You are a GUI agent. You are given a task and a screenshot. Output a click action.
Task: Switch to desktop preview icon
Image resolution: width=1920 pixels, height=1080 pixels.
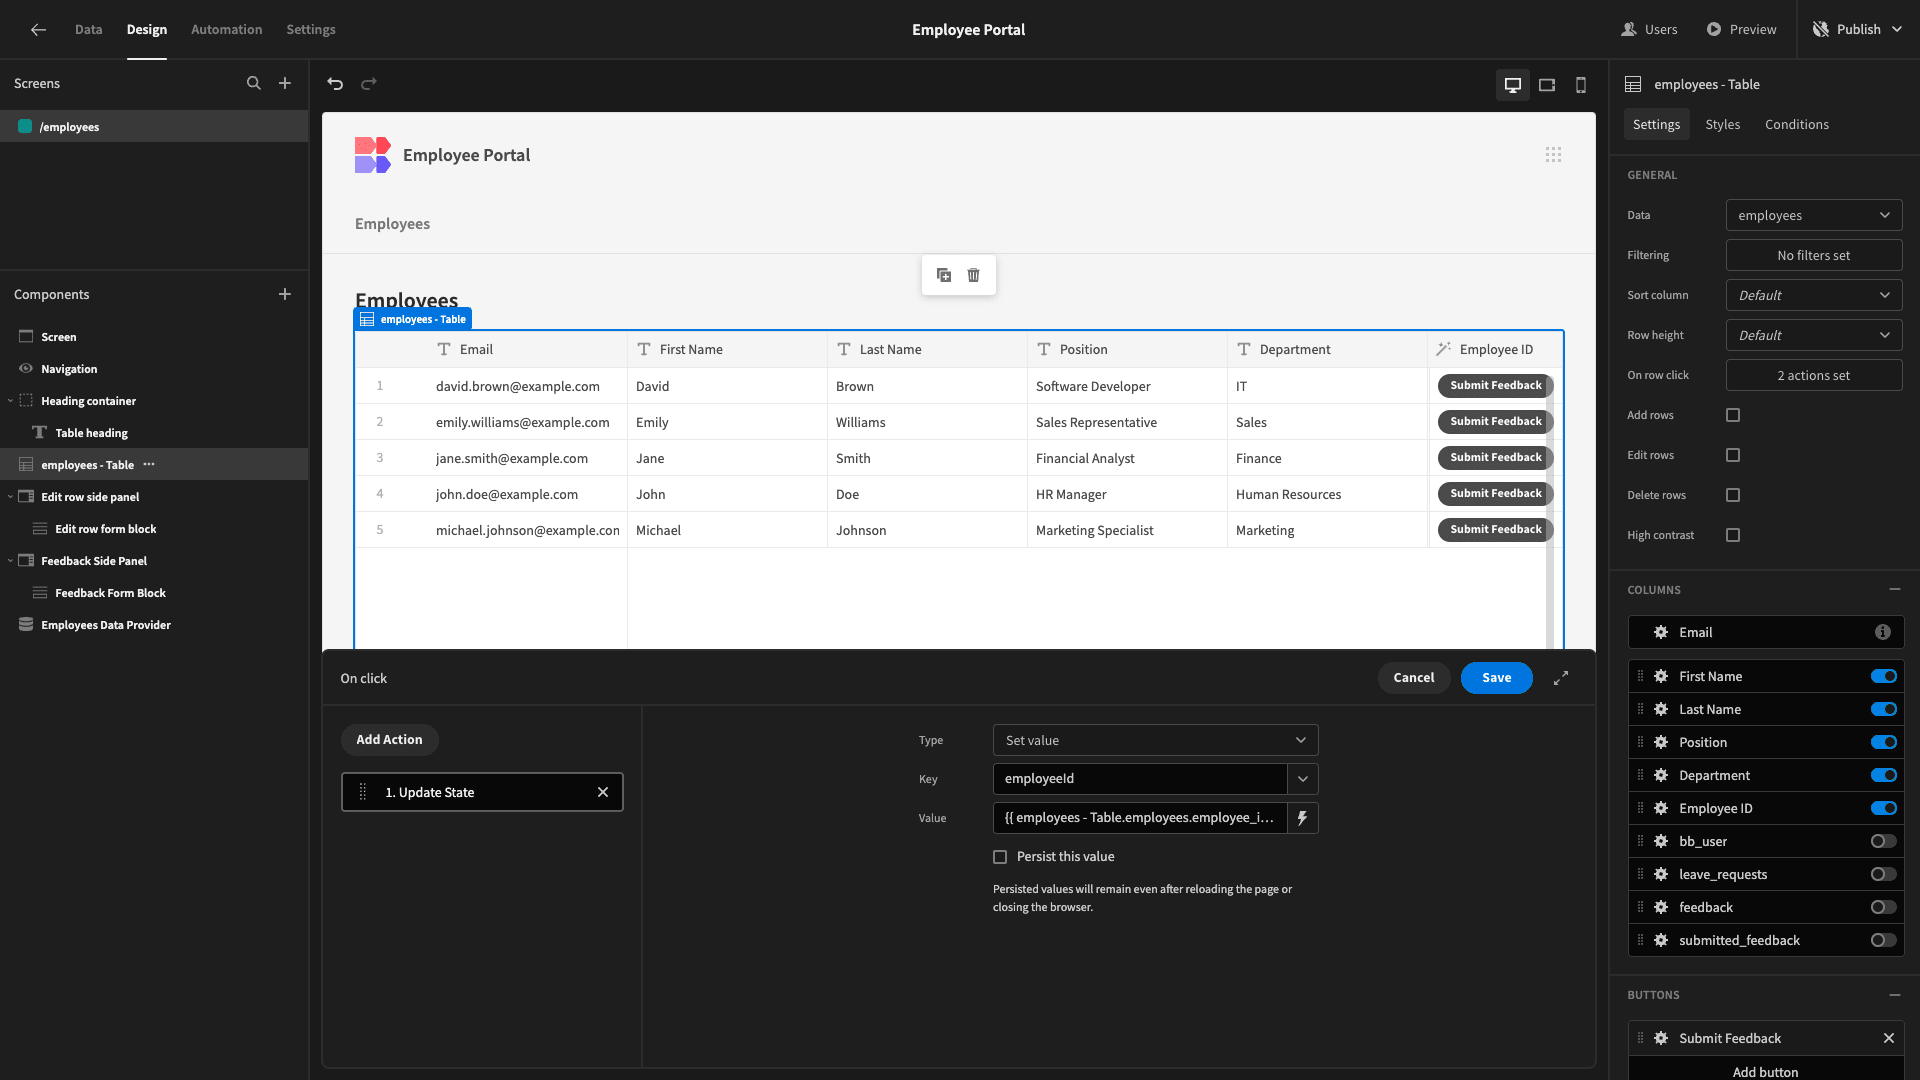(x=1513, y=85)
